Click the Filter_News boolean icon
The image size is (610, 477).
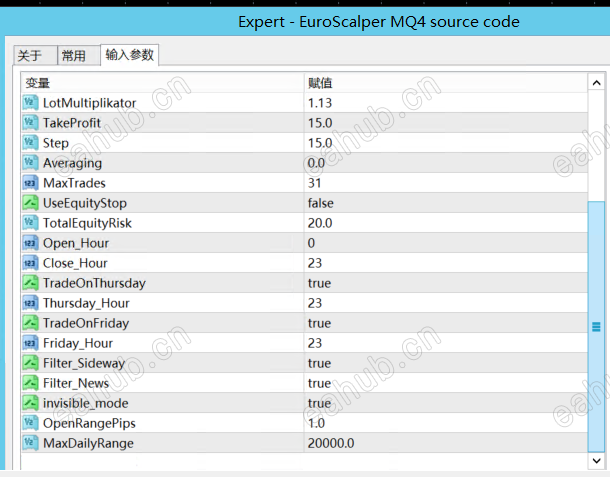(x=30, y=383)
